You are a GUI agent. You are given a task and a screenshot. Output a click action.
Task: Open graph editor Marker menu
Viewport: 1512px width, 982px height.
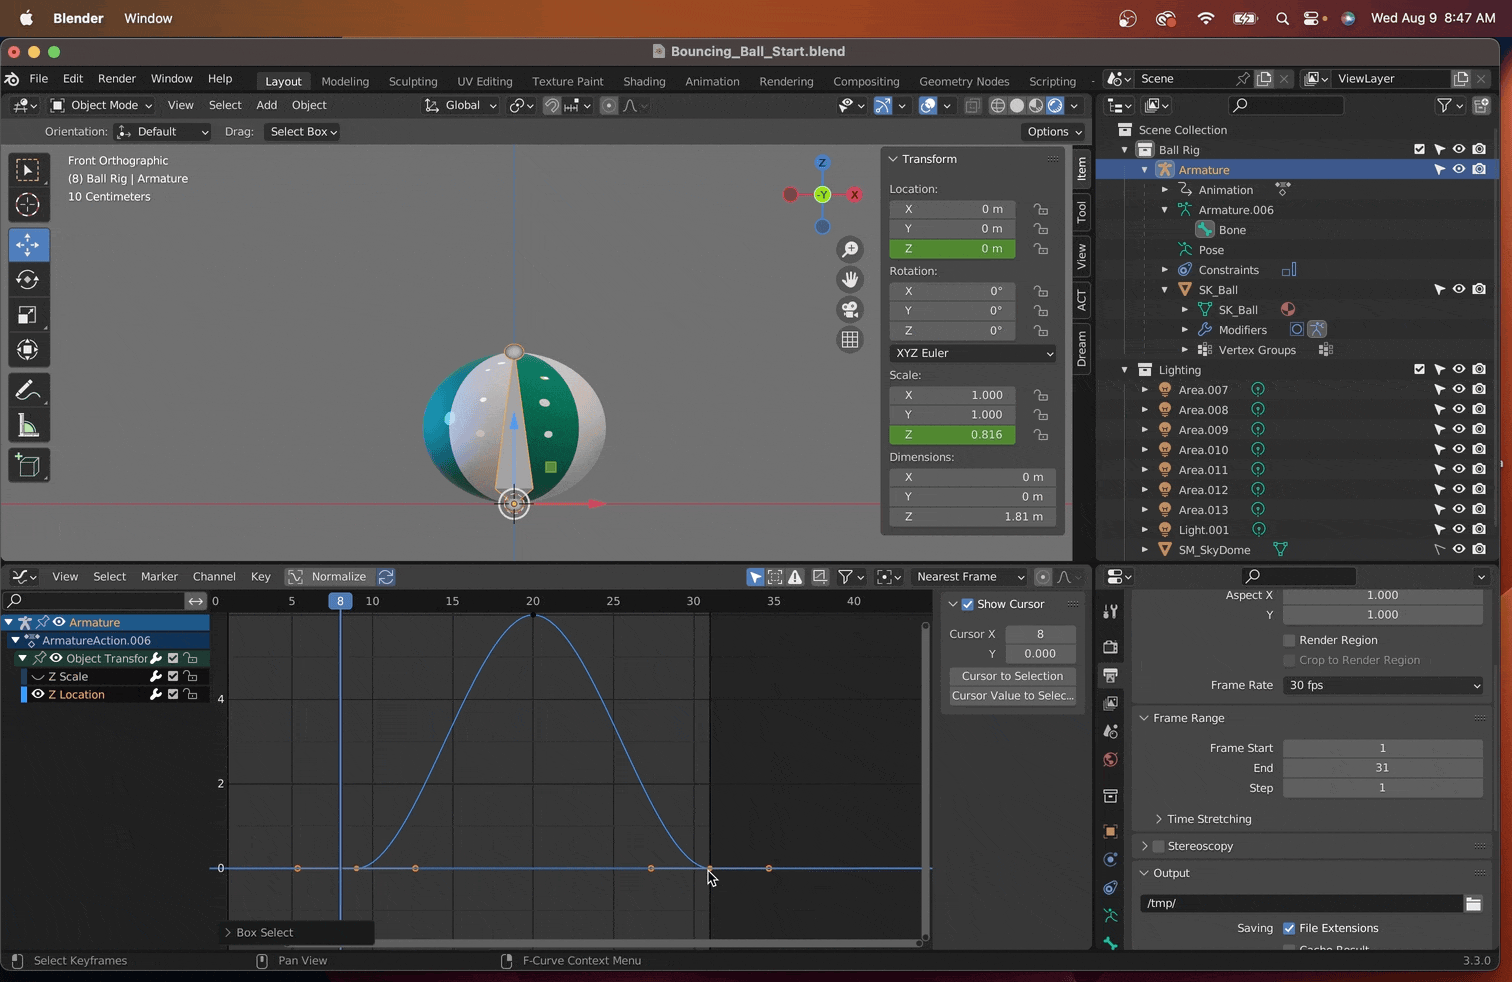tap(159, 577)
